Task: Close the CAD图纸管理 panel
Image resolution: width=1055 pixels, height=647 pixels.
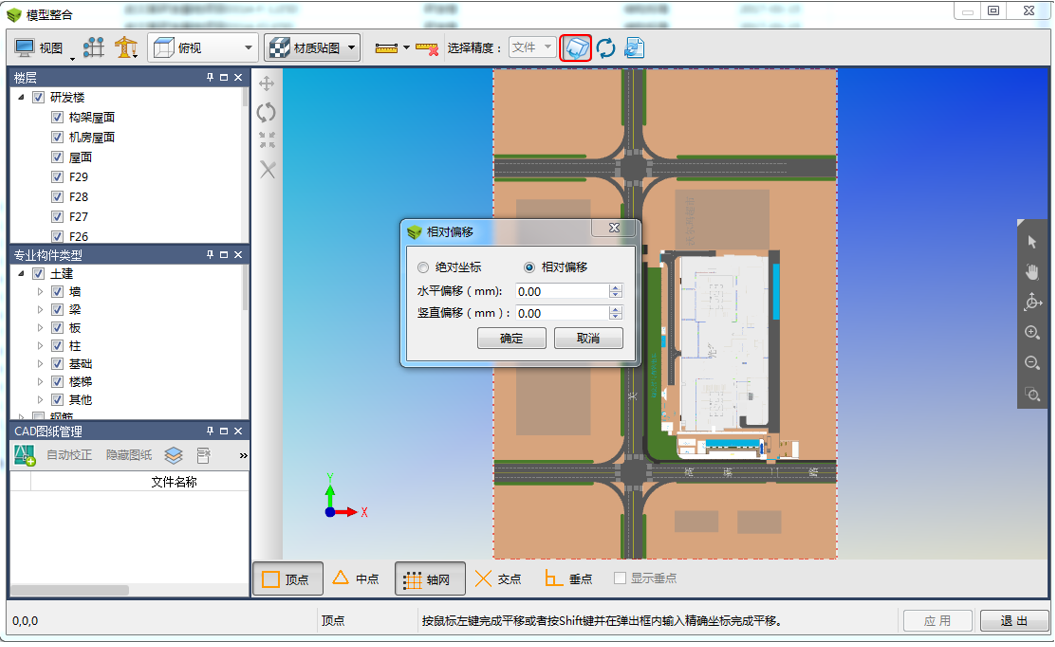Action: 238,431
